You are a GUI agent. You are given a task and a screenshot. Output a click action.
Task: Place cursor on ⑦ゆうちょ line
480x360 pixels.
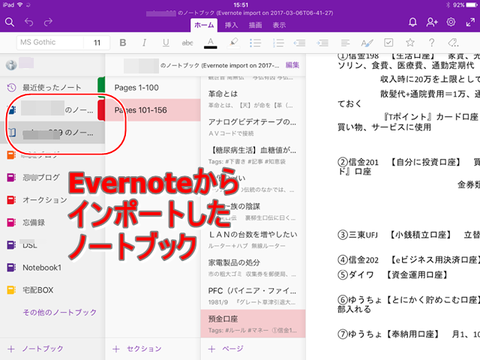(409, 334)
